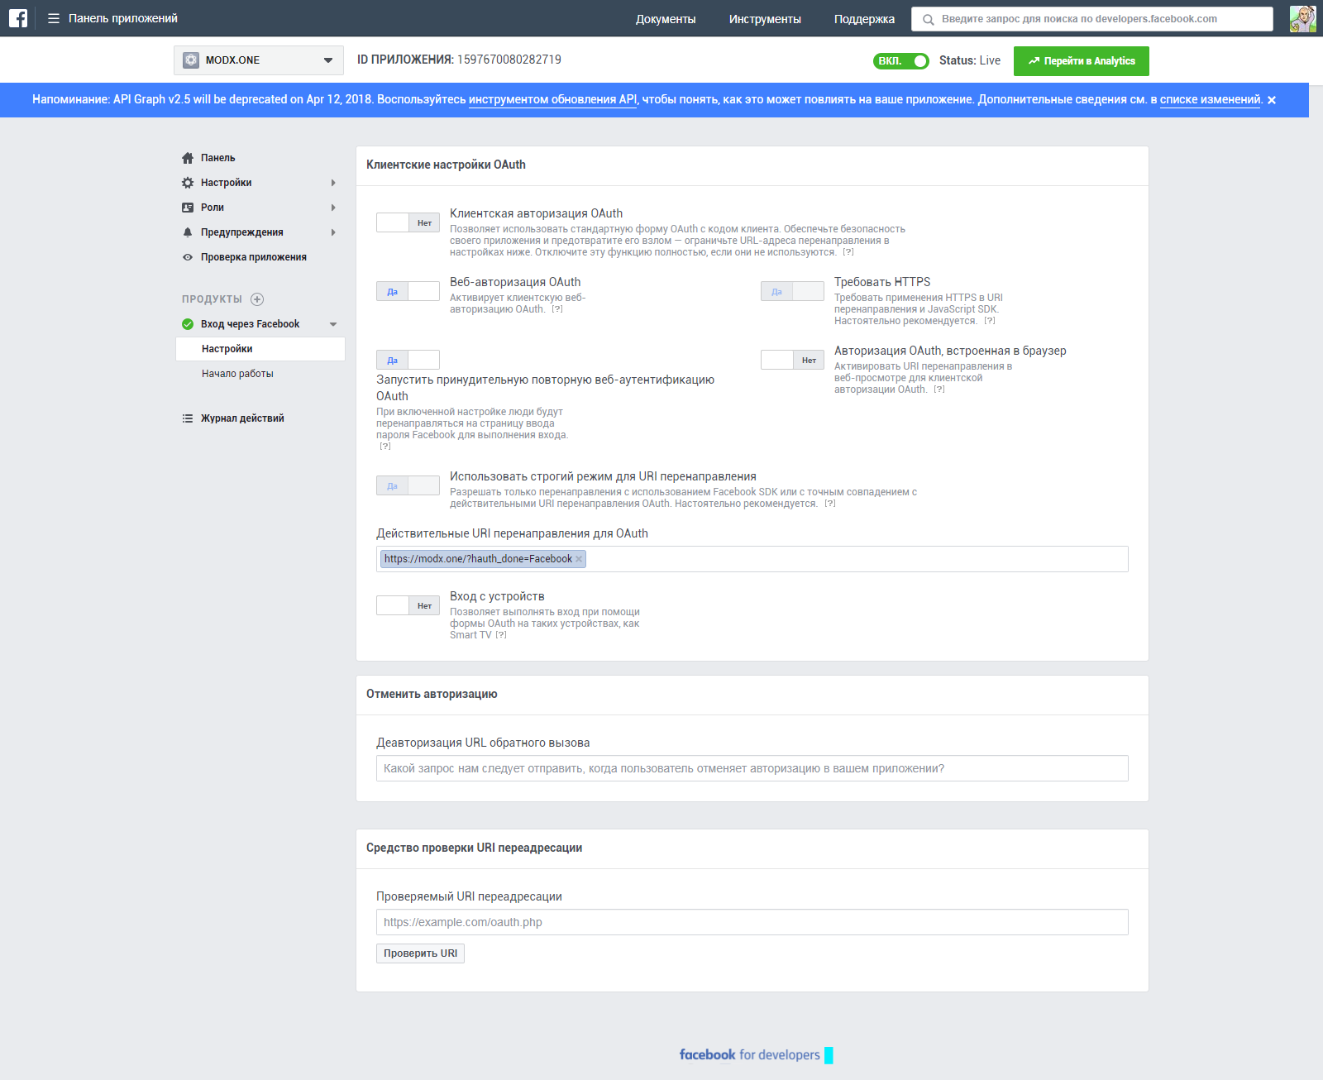
Task: Click the Роли card icon
Action: 188,208
